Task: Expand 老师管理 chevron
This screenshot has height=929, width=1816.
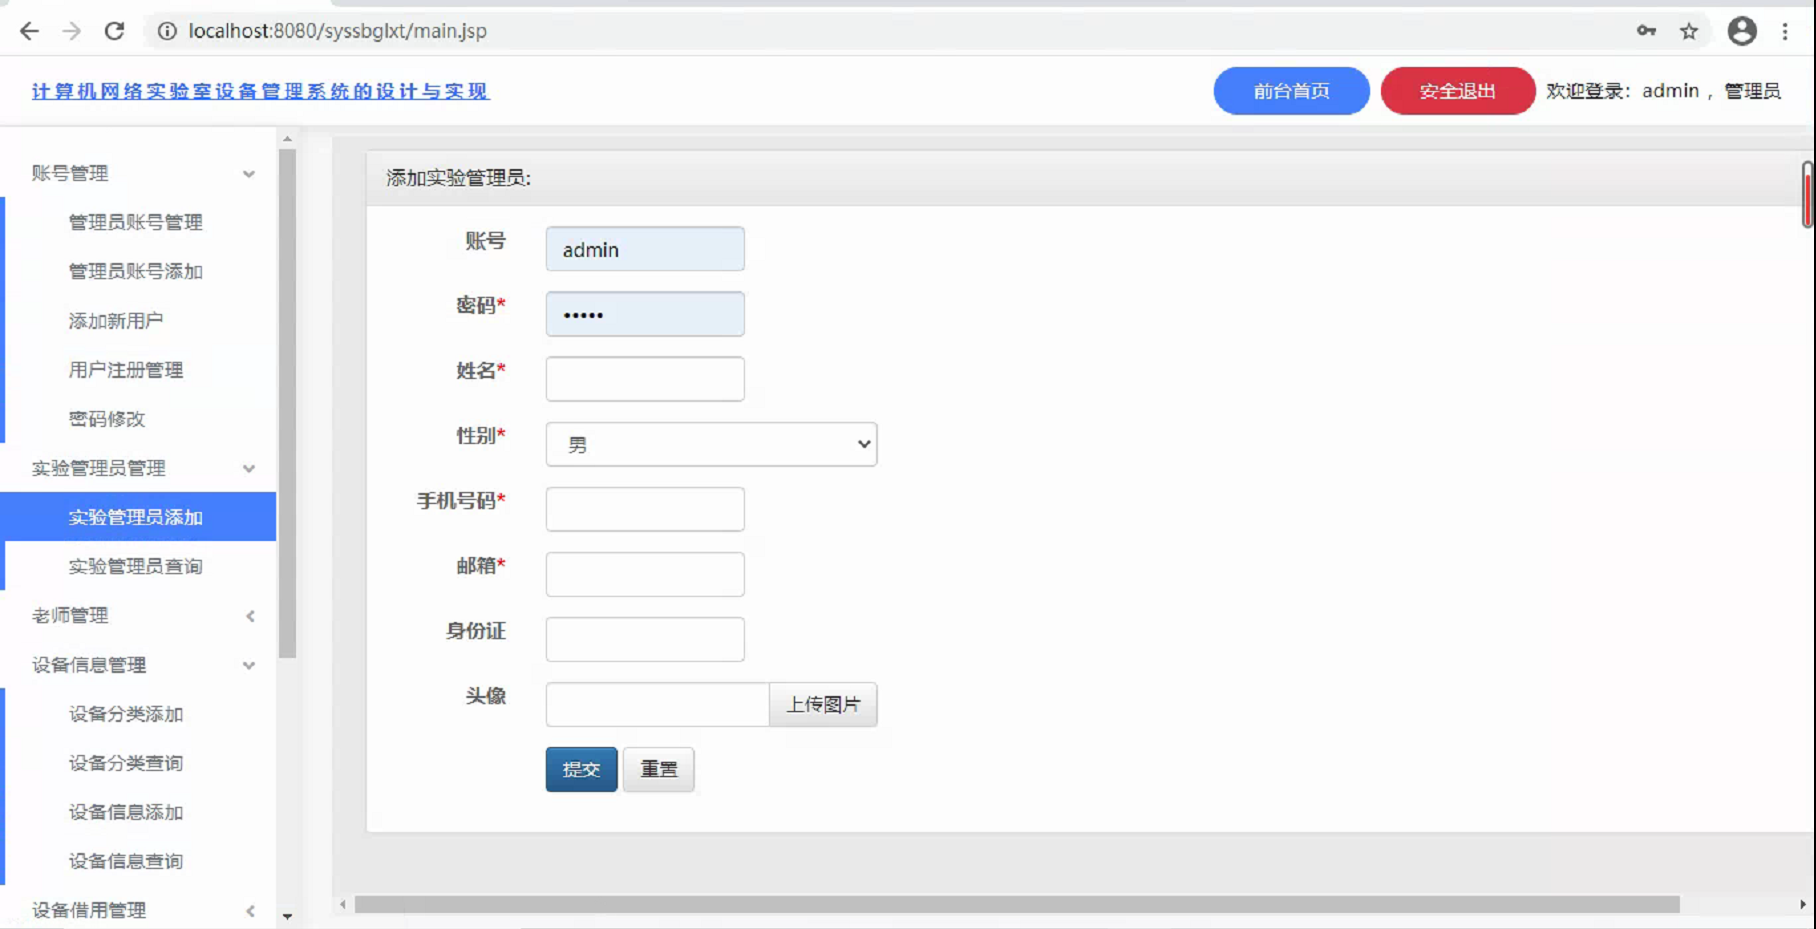Action: pos(250,616)
